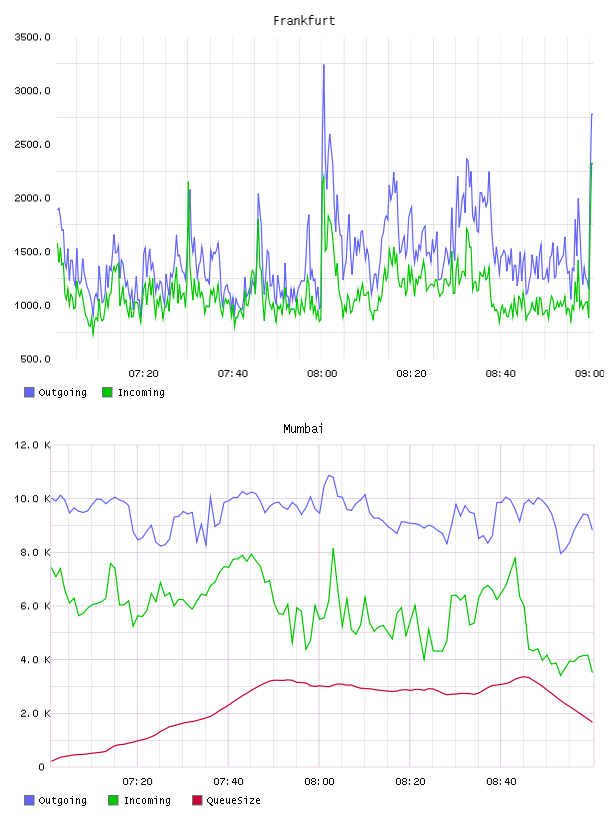Click the 2.0 K y-axis label in Mumbai chart
This screenshot has height=816, width=608.
point(35,713)
